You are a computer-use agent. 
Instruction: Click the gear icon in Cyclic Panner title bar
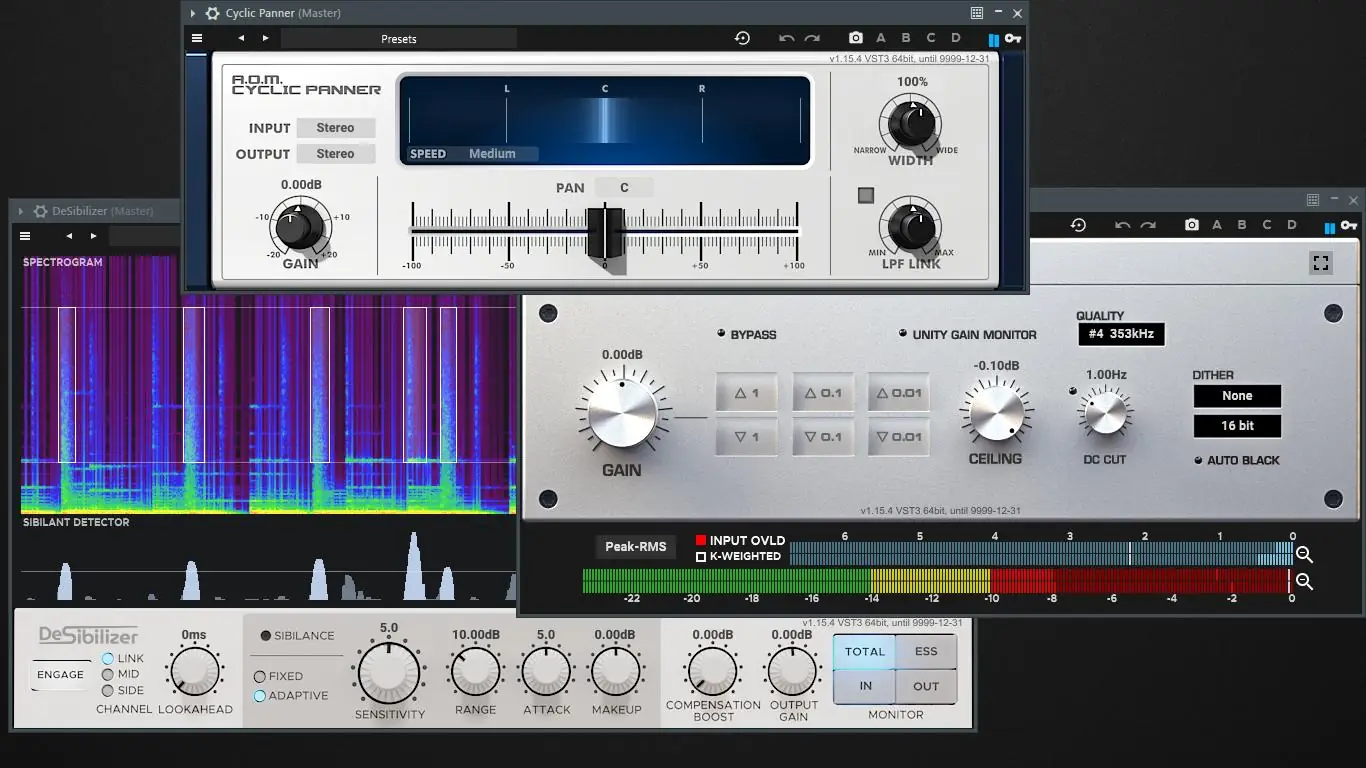(x=212, y=13)
